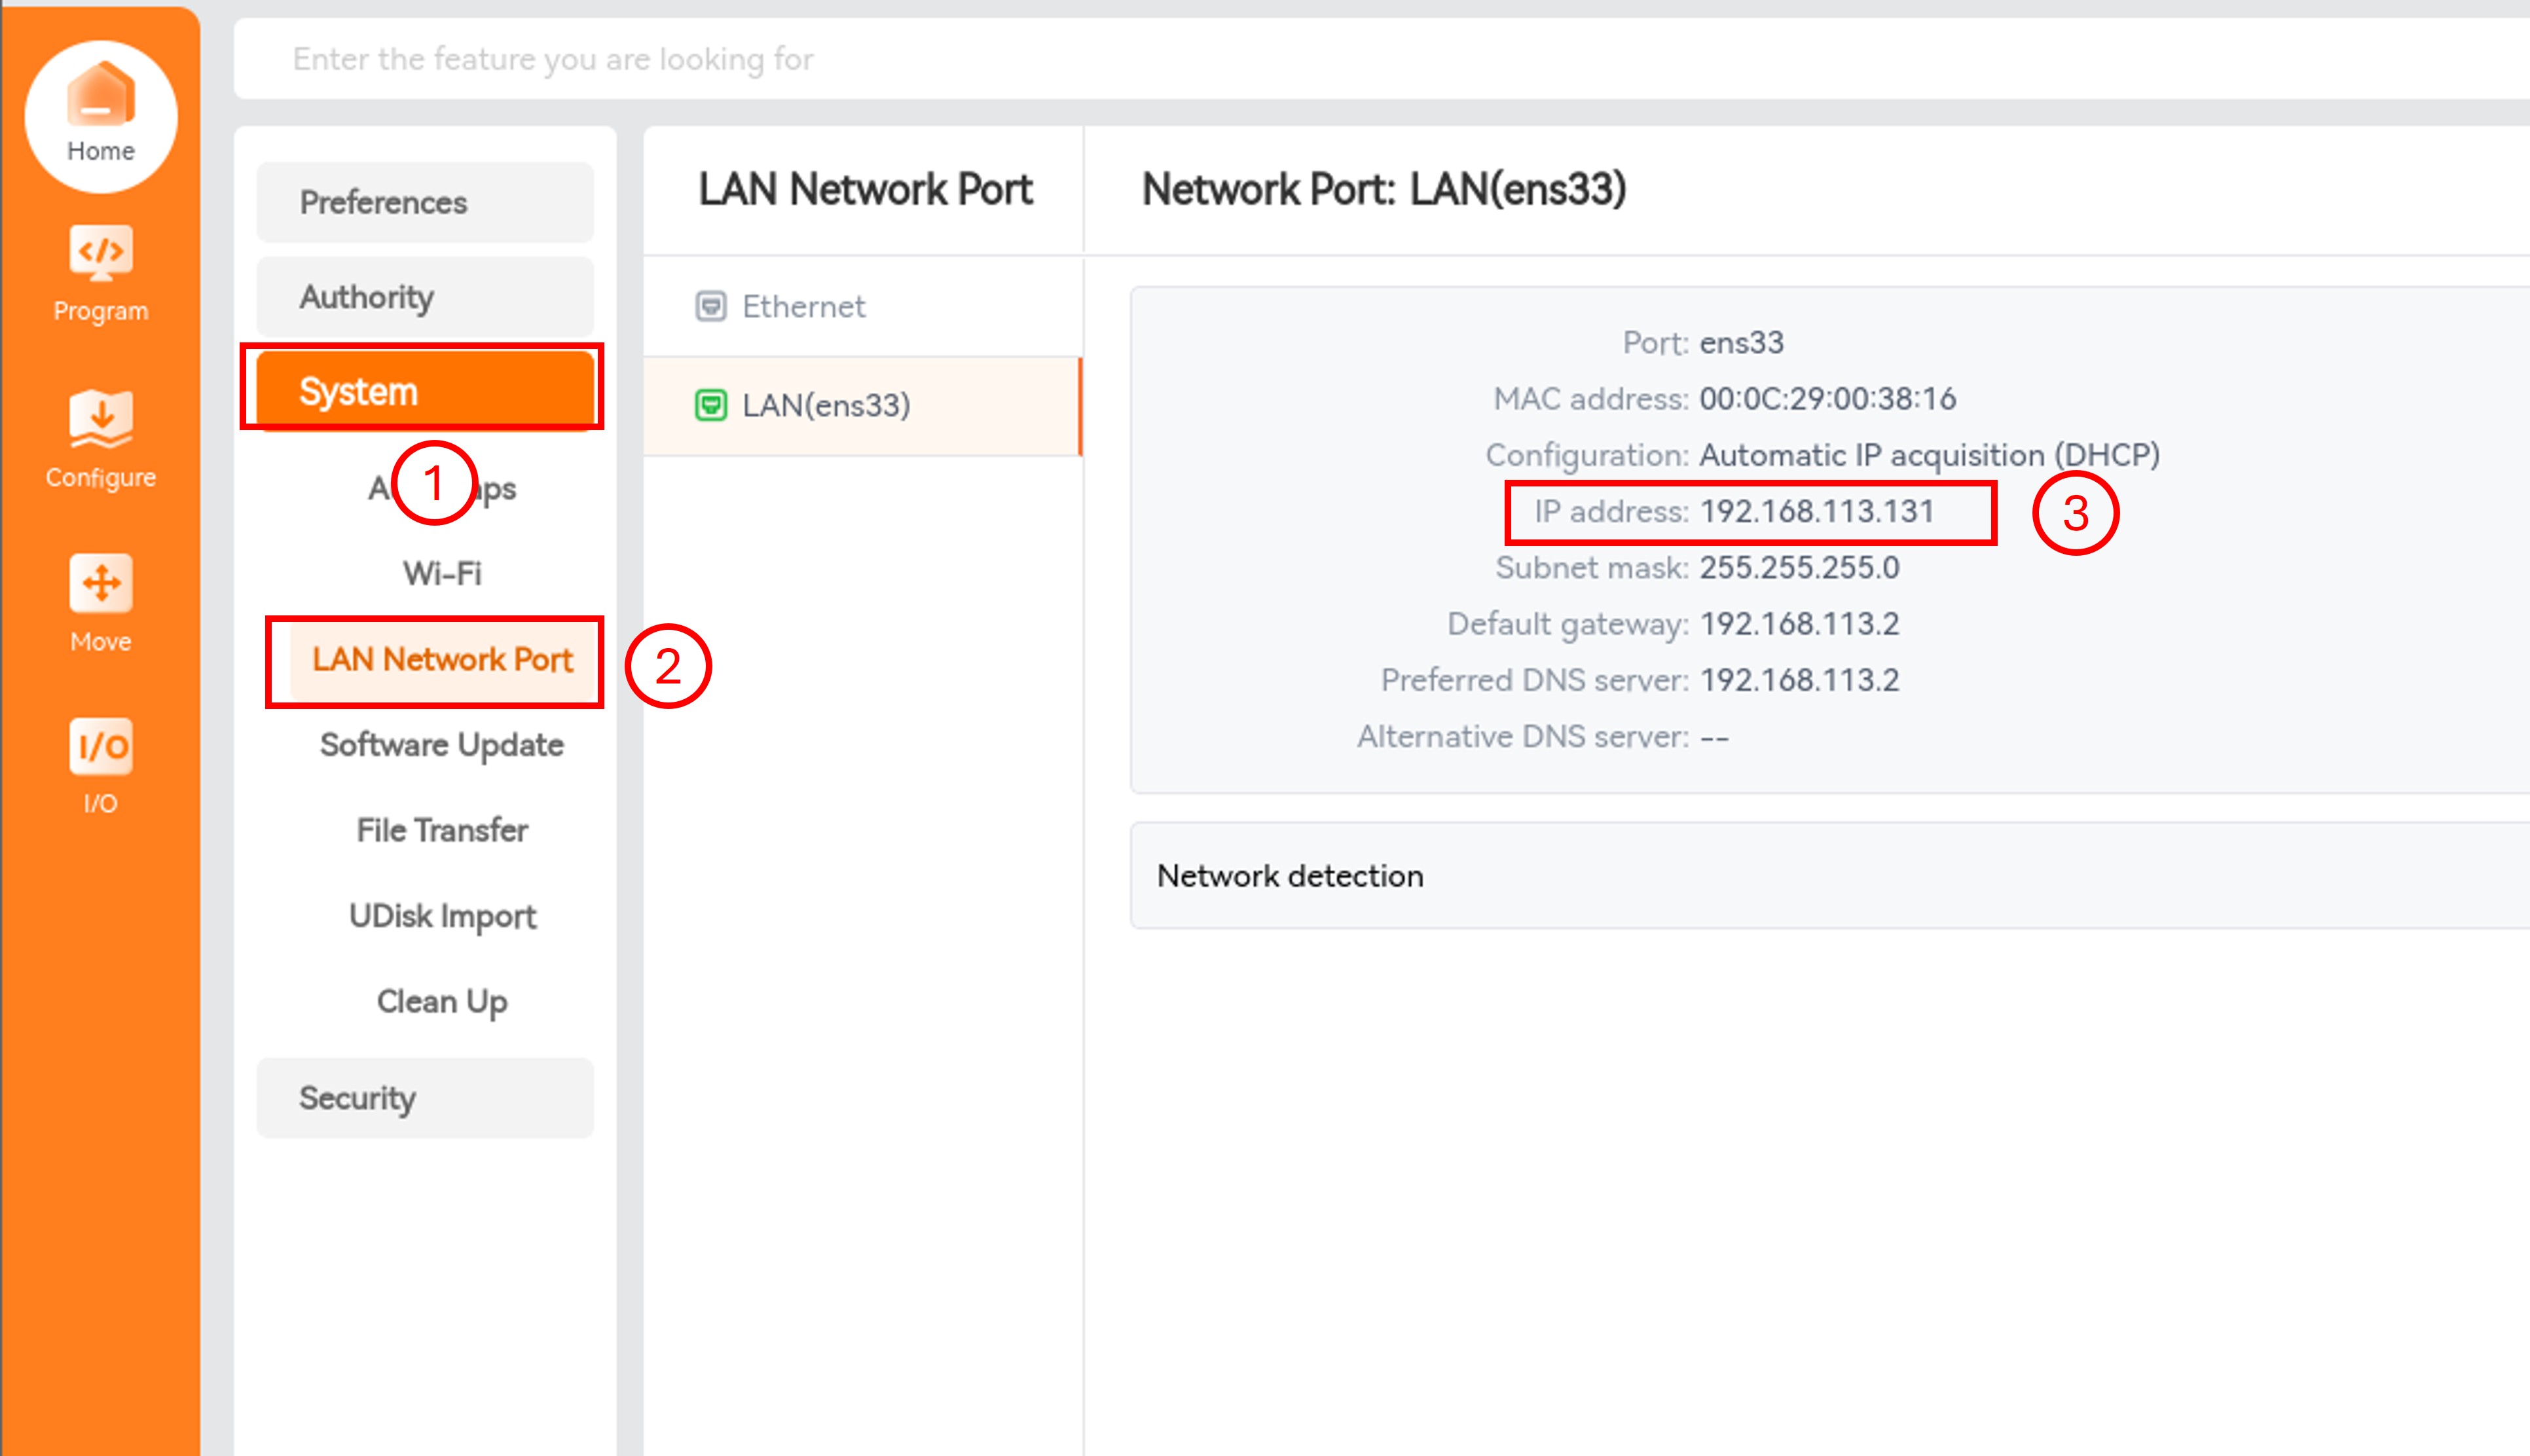Image resolution: width=2530 pixels, height=1456 pixels.
Task: Open the Program code icon
Action: click(x=100, y=252)
